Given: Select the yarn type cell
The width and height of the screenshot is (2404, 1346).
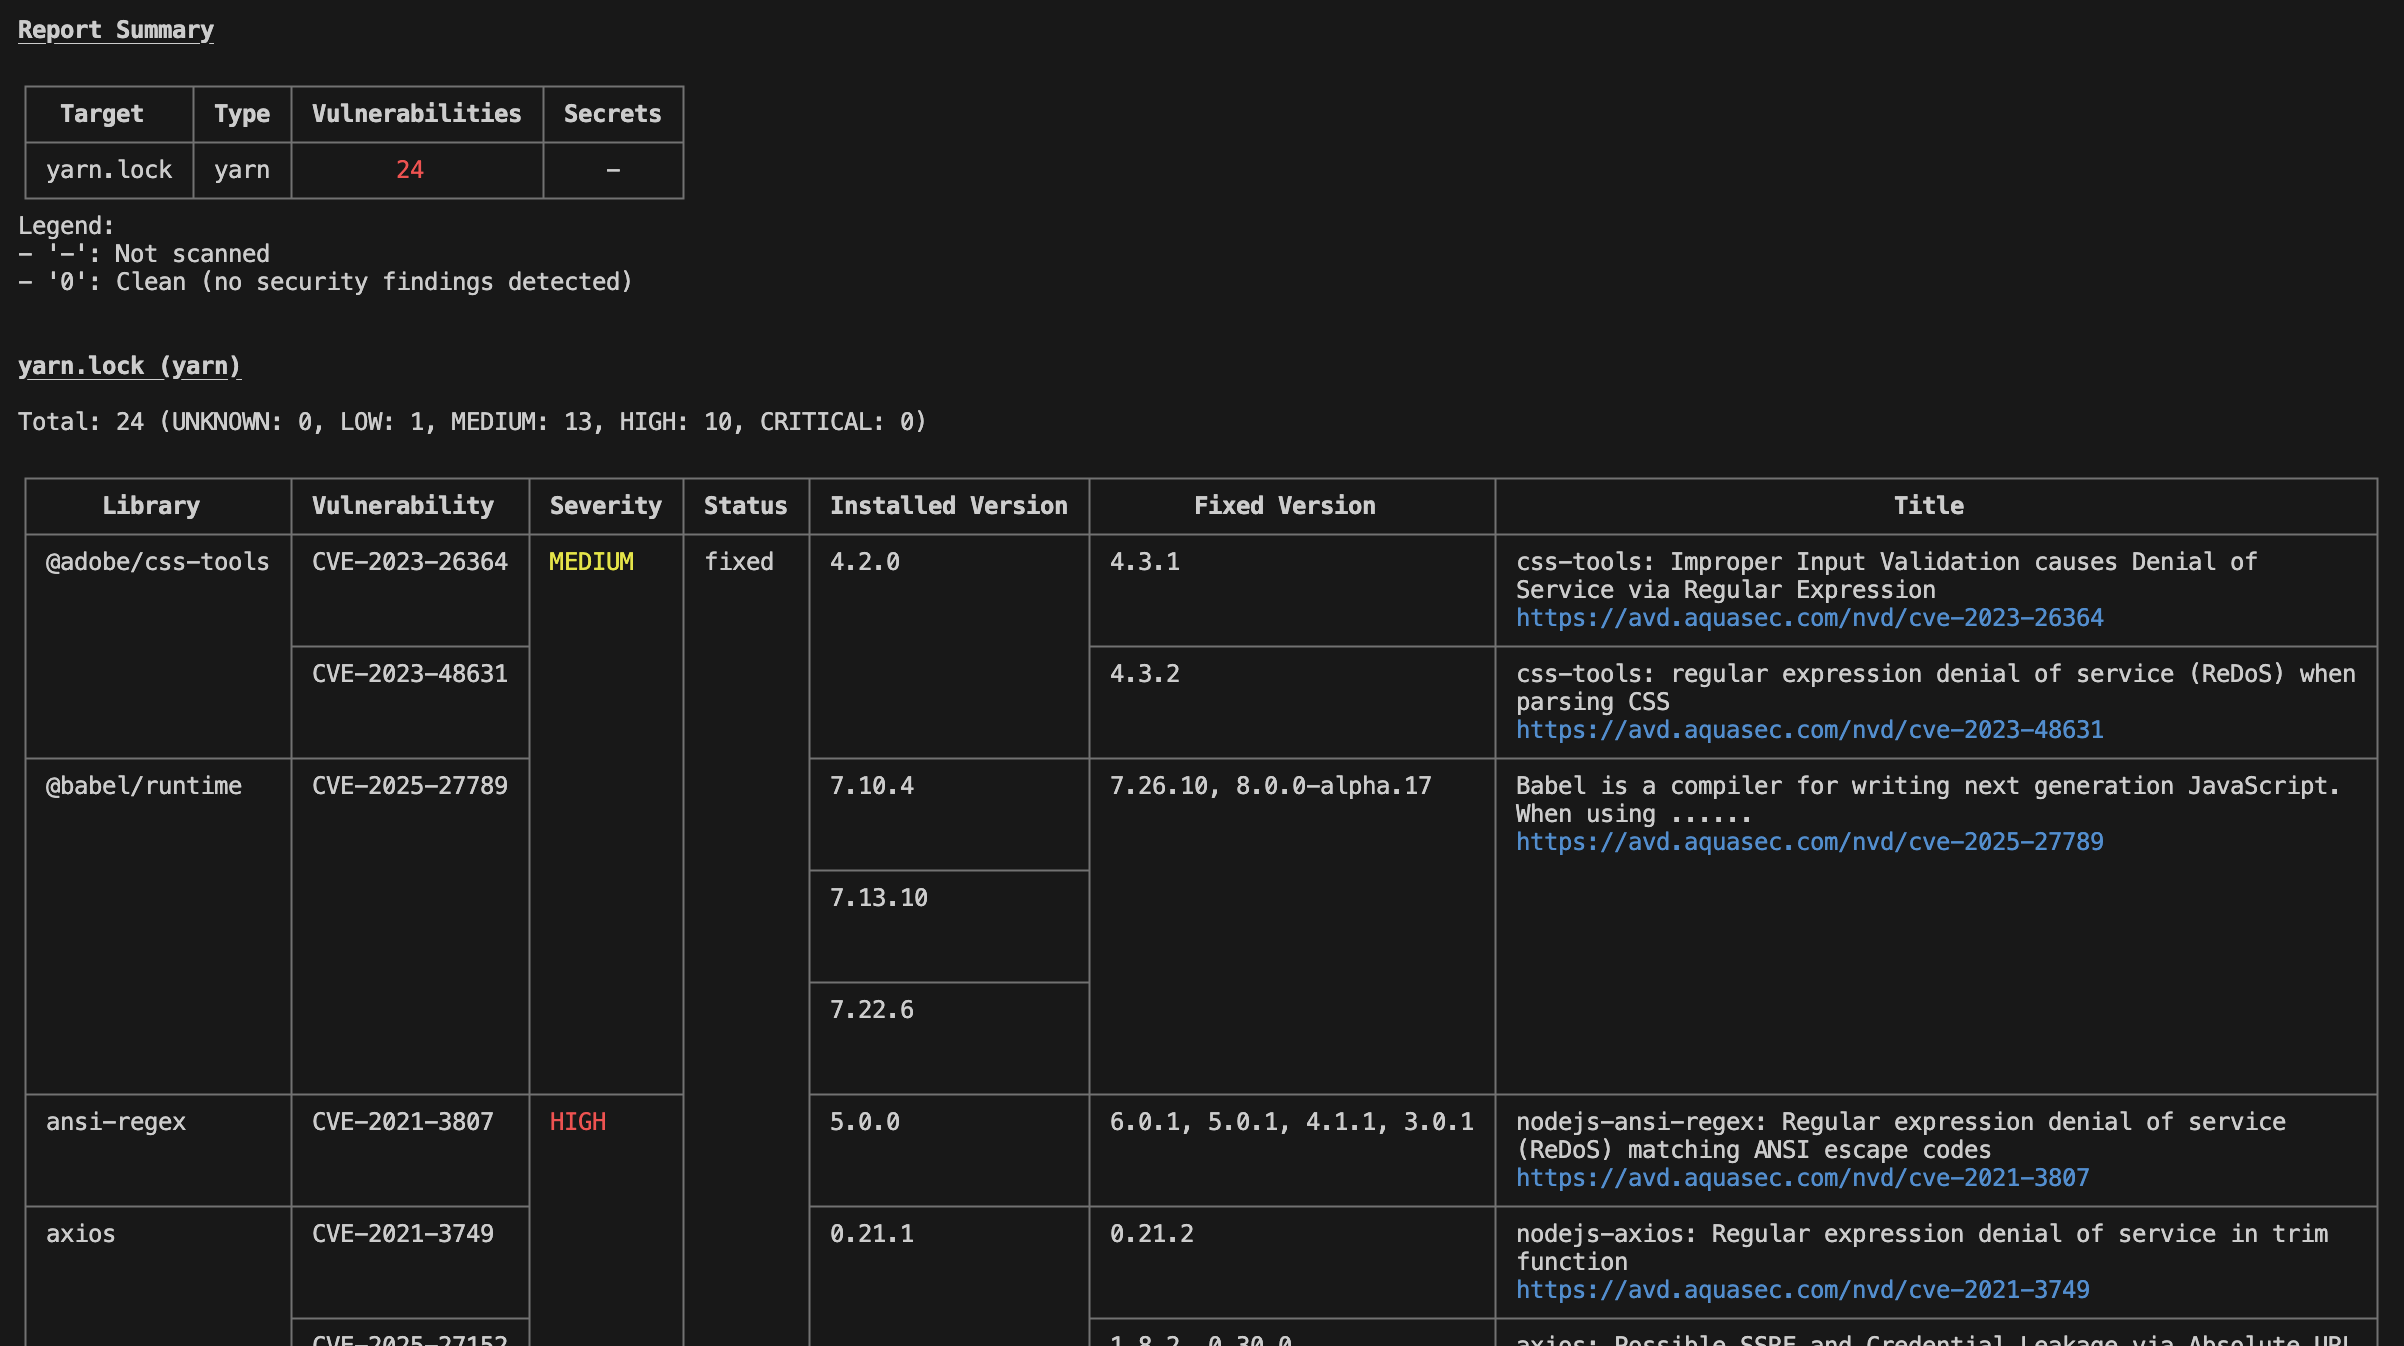Looking at the screenshot, I should pyautogui.click(x=242, y=170).
